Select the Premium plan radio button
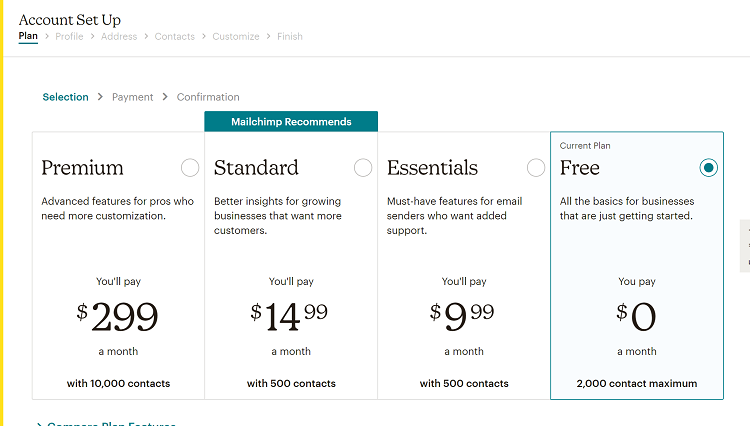Image resolution: width=750 pixels, height=426 pixels. pos(190,167)
